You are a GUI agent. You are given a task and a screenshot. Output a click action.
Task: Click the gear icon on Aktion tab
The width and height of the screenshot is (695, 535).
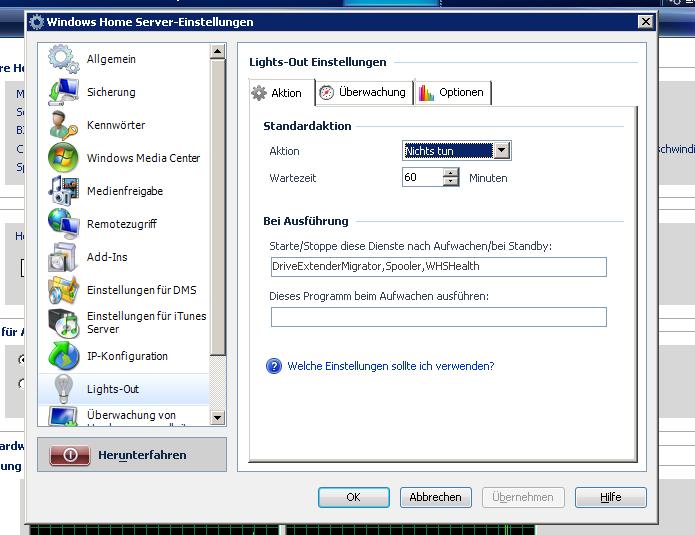pyautogui.click(x=259, y=93)
